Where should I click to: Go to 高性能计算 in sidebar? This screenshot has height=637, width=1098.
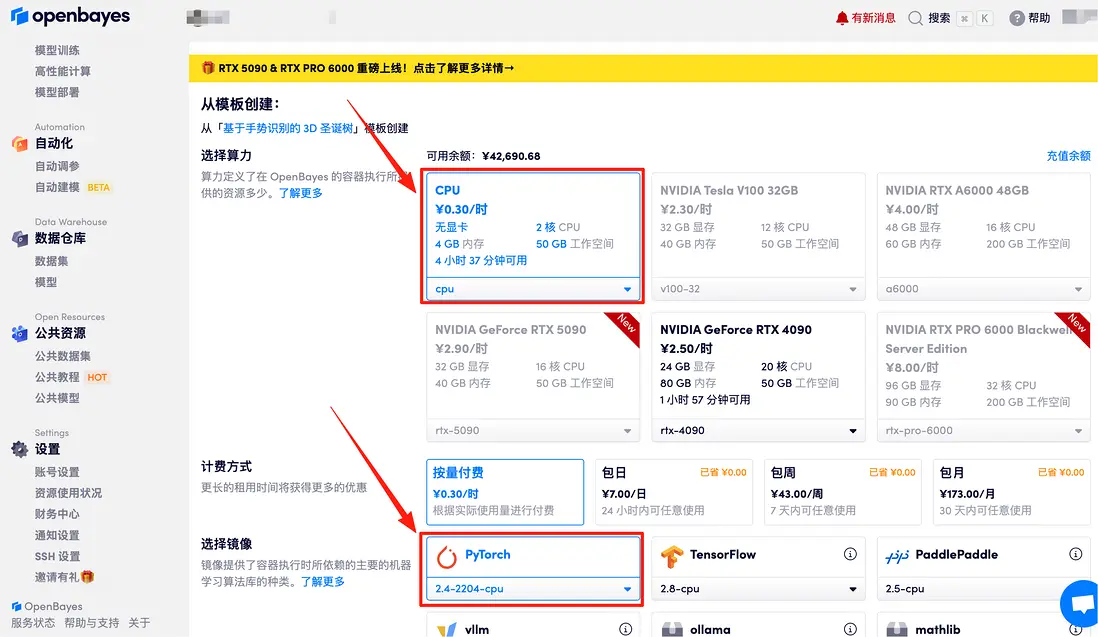(x=63, y=71)
